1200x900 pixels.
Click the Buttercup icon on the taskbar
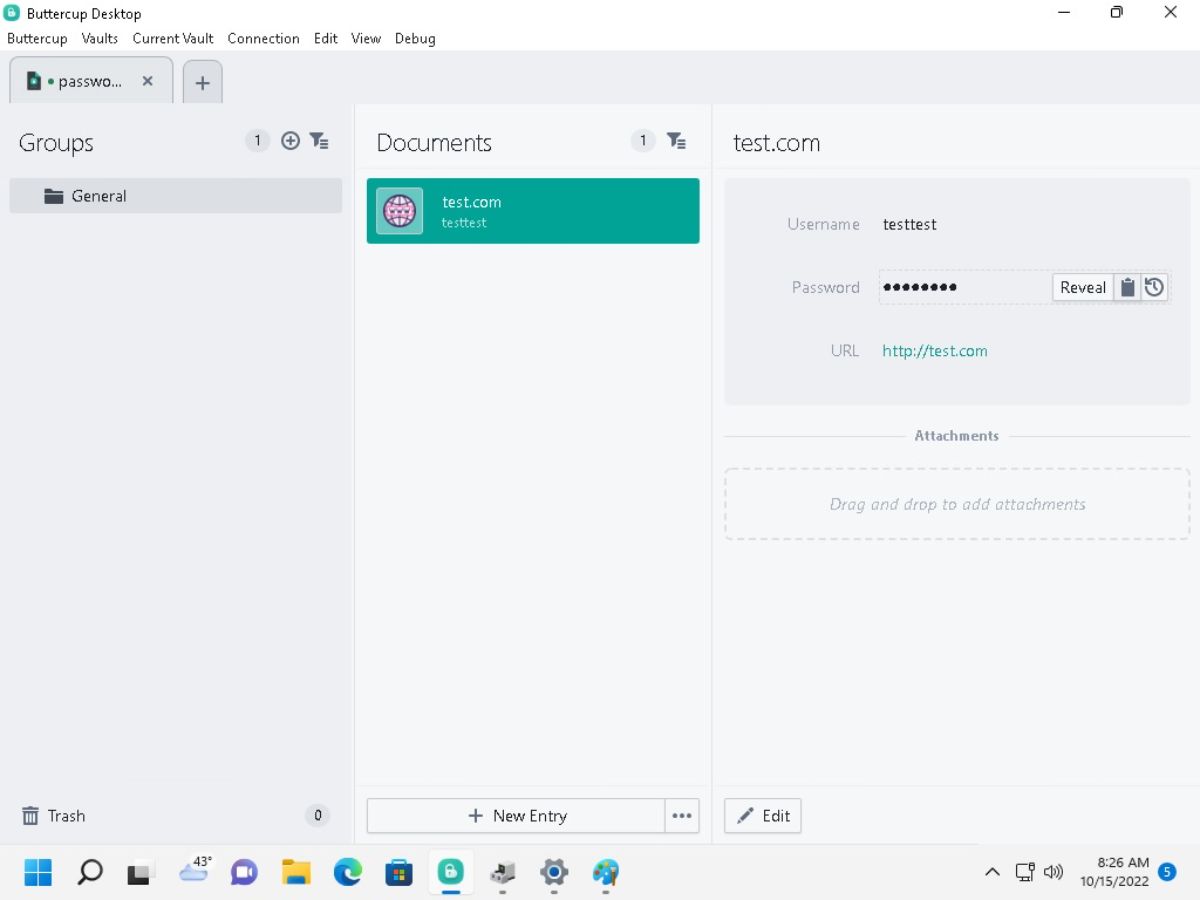(x=451, y=871)
